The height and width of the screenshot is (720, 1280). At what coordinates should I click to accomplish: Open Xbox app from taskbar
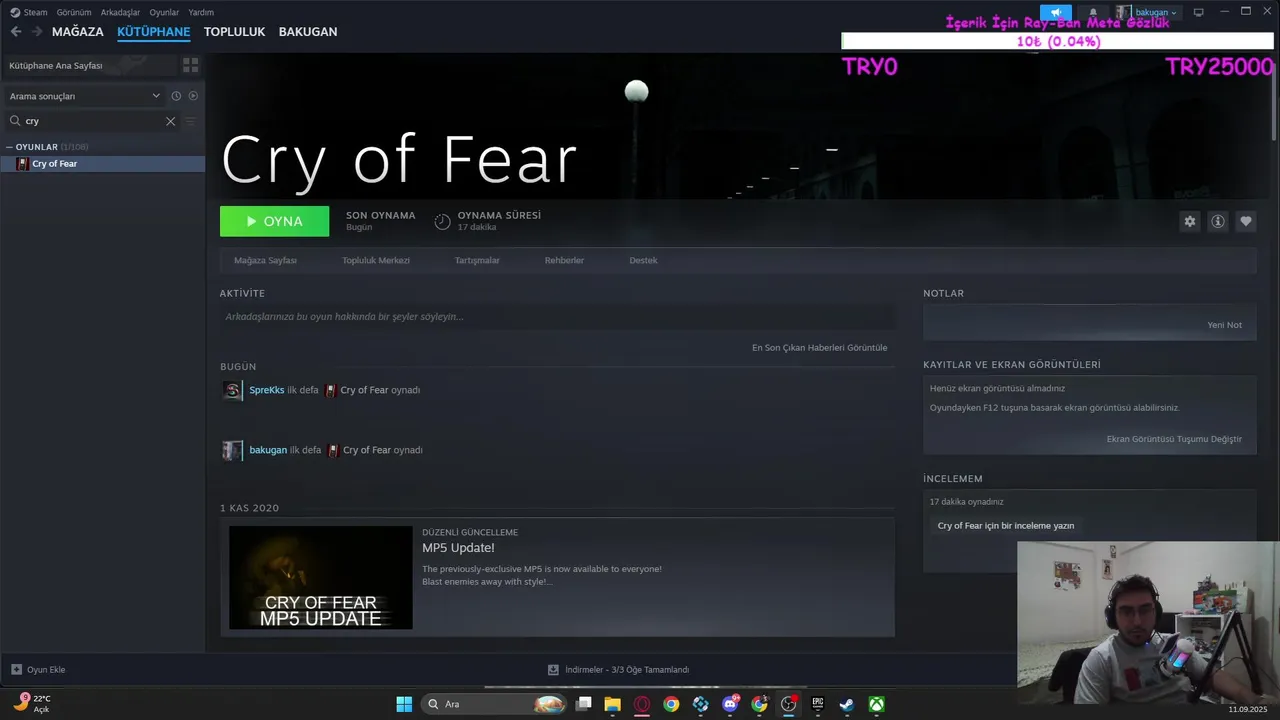click(x=876, y=704)
